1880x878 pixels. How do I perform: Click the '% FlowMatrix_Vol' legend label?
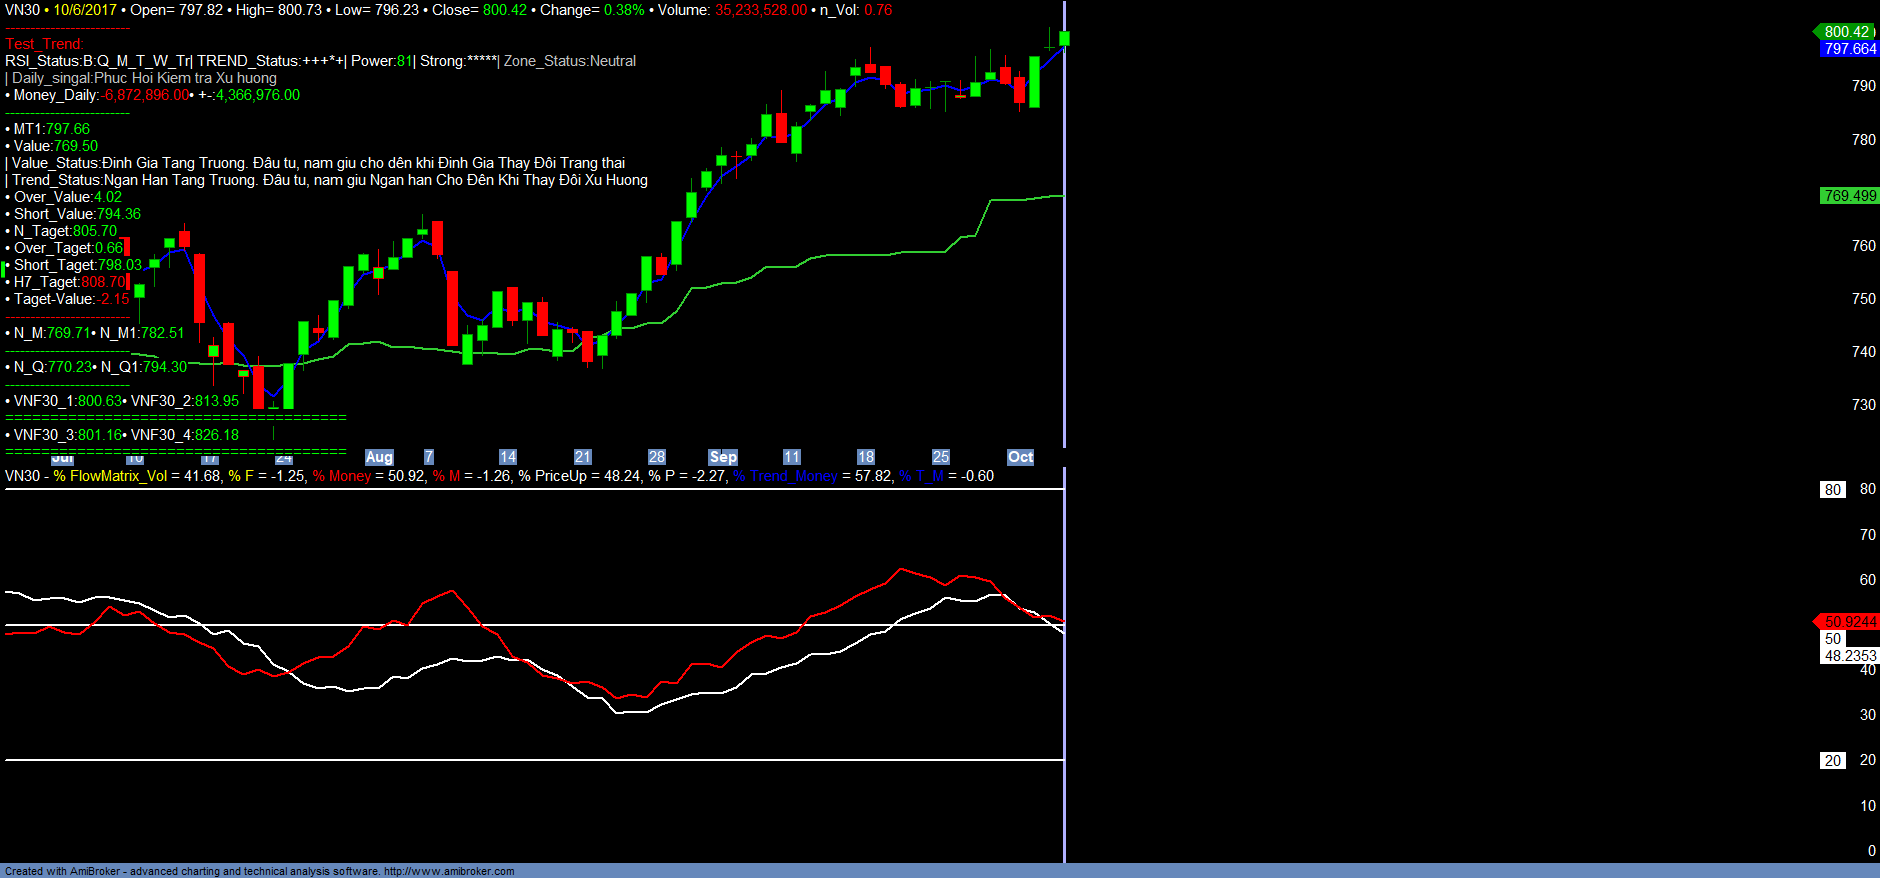[110, 476]
